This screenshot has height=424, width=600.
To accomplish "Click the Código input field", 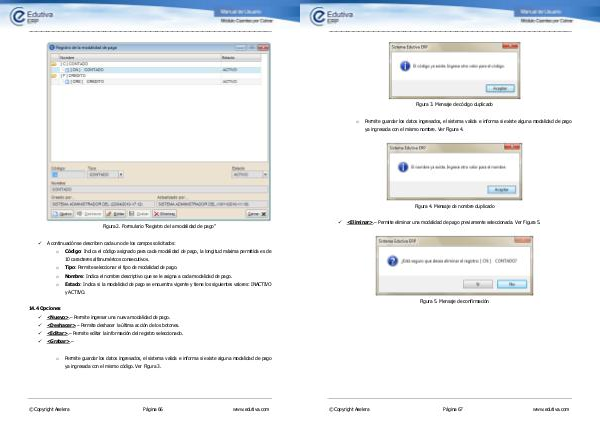I will point(66,173).
